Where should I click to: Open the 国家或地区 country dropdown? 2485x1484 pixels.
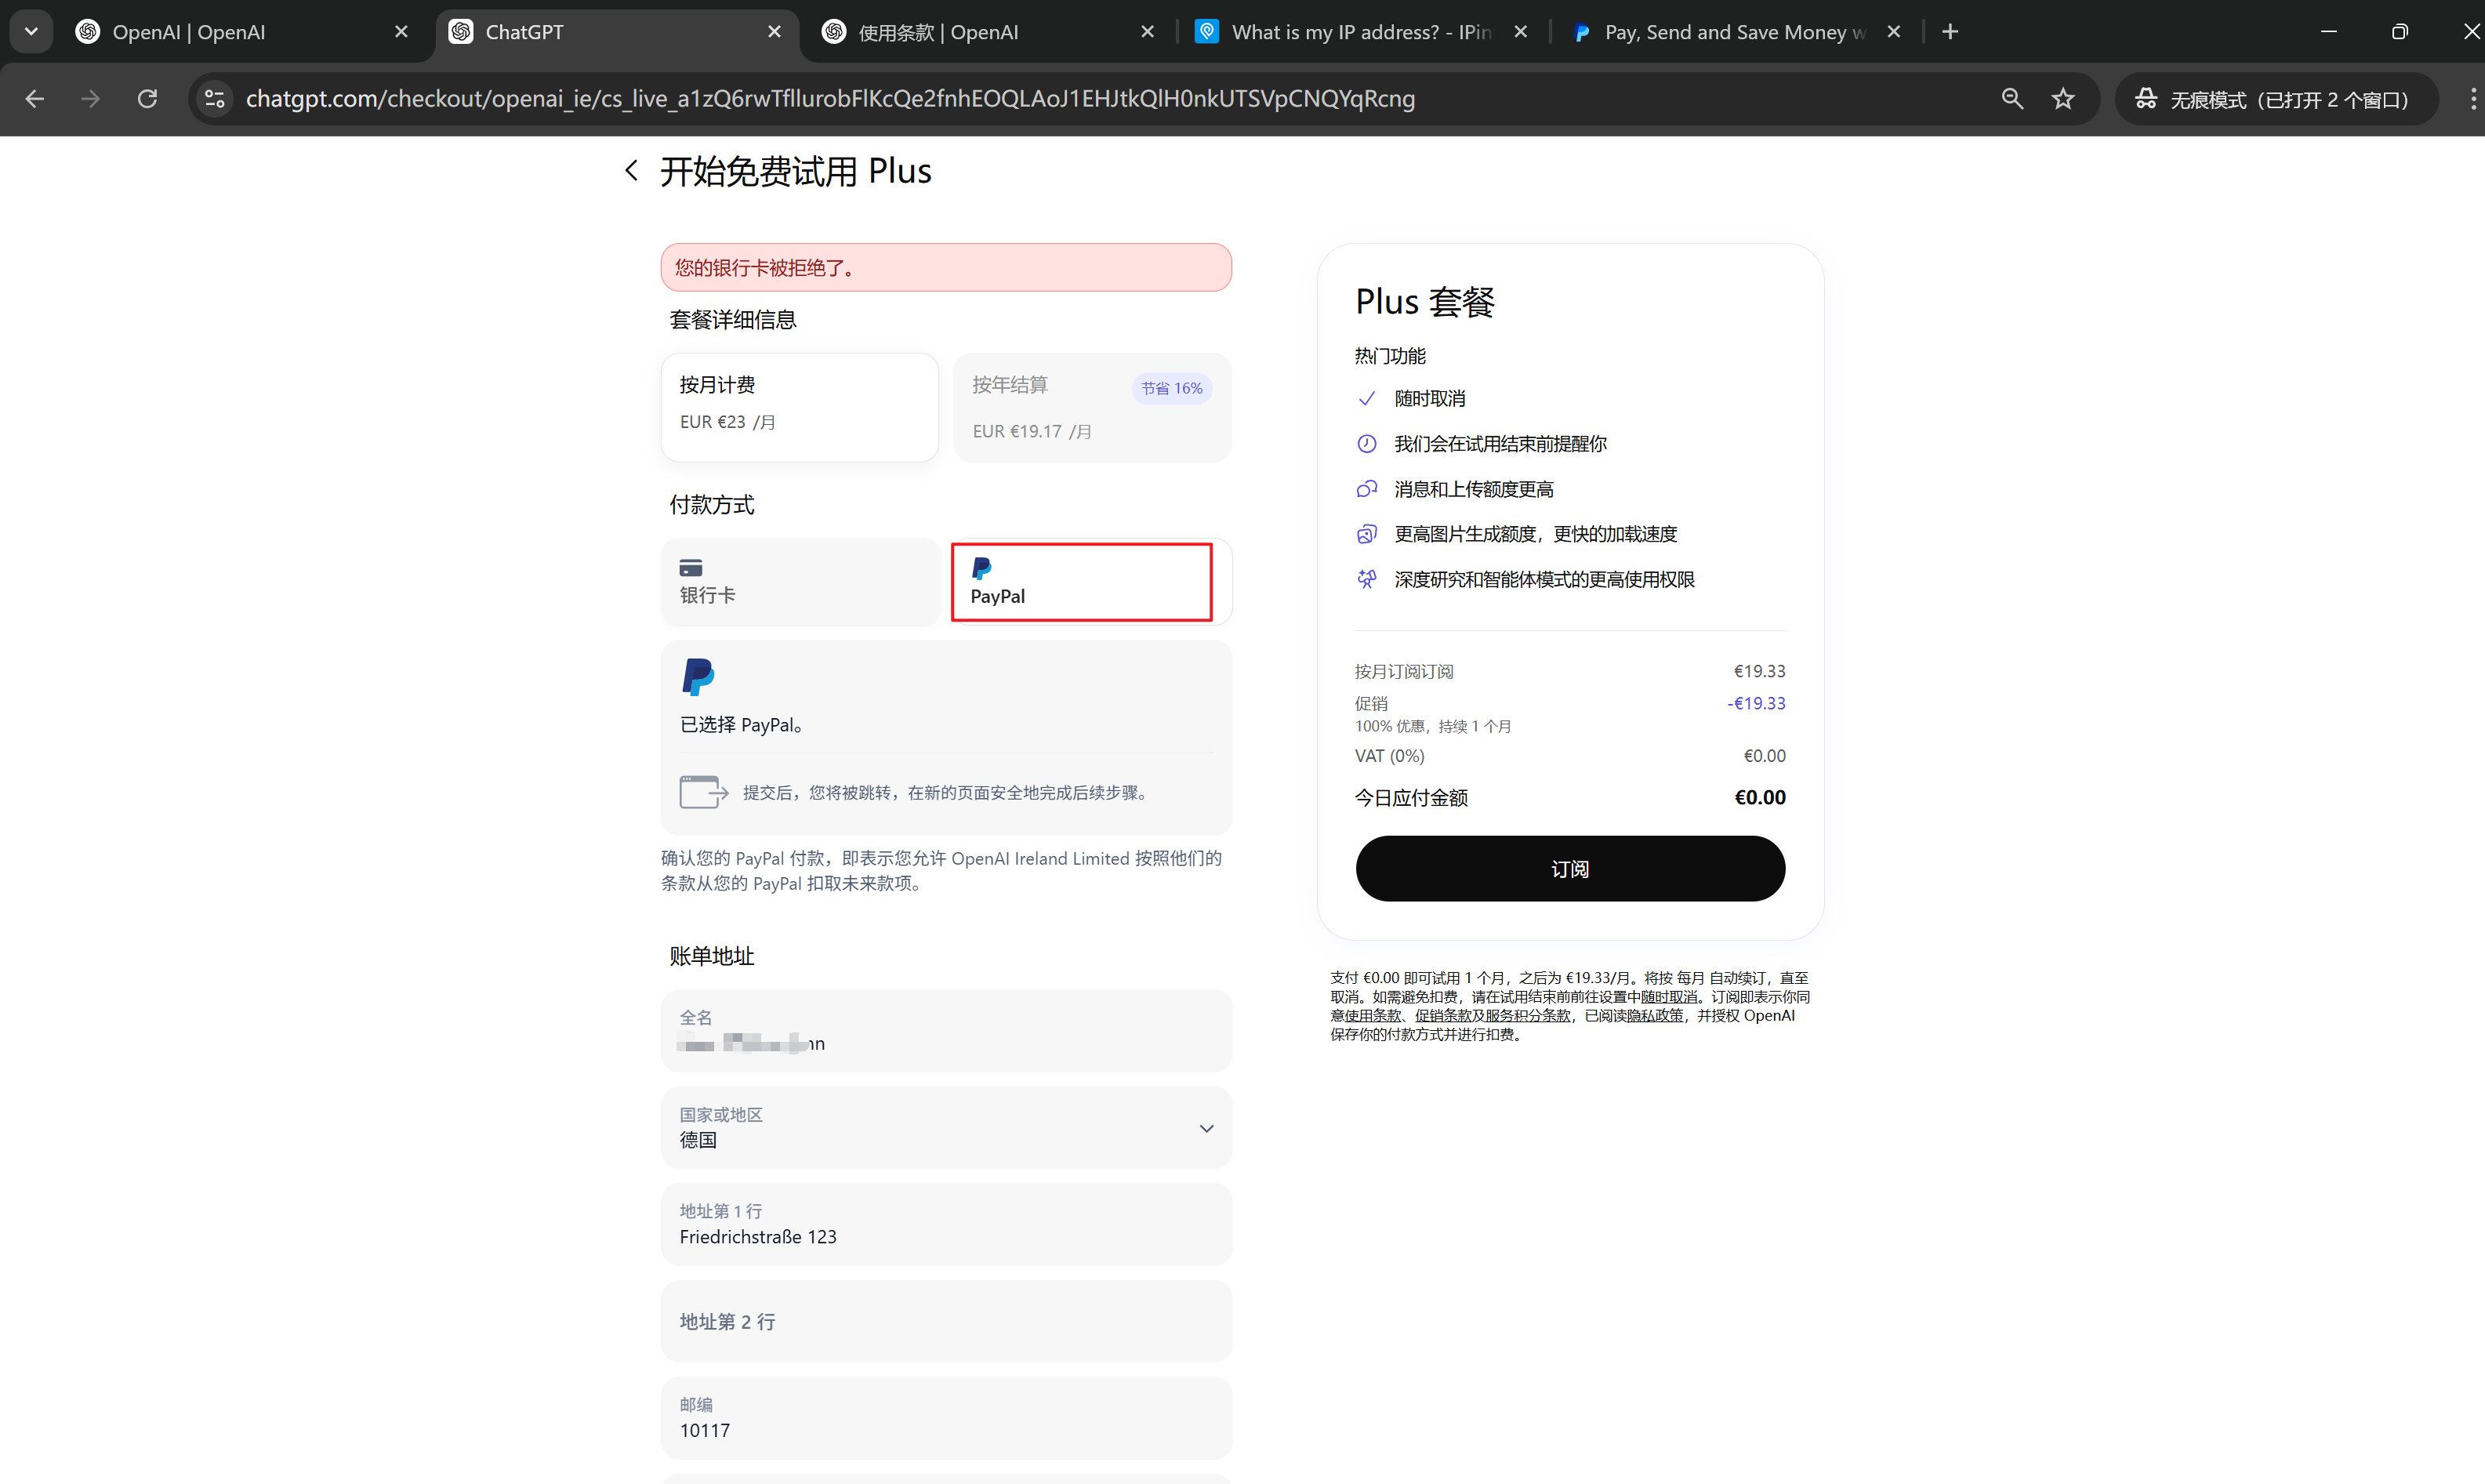(x=946, y=1128)
